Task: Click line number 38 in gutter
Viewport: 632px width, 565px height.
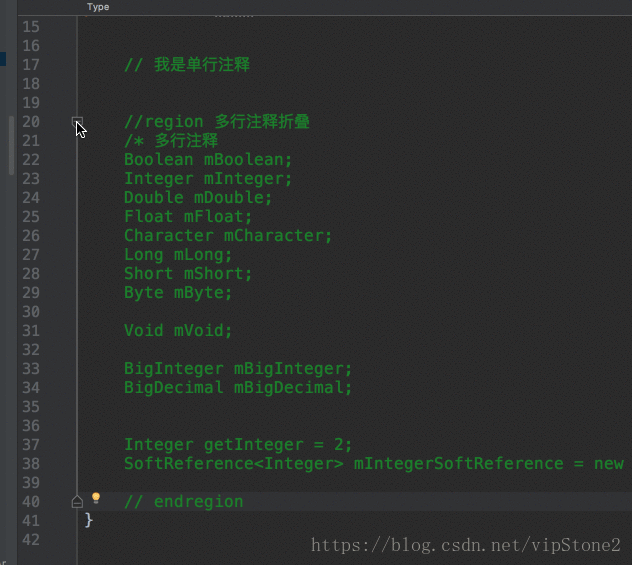Action: (31, 464)
